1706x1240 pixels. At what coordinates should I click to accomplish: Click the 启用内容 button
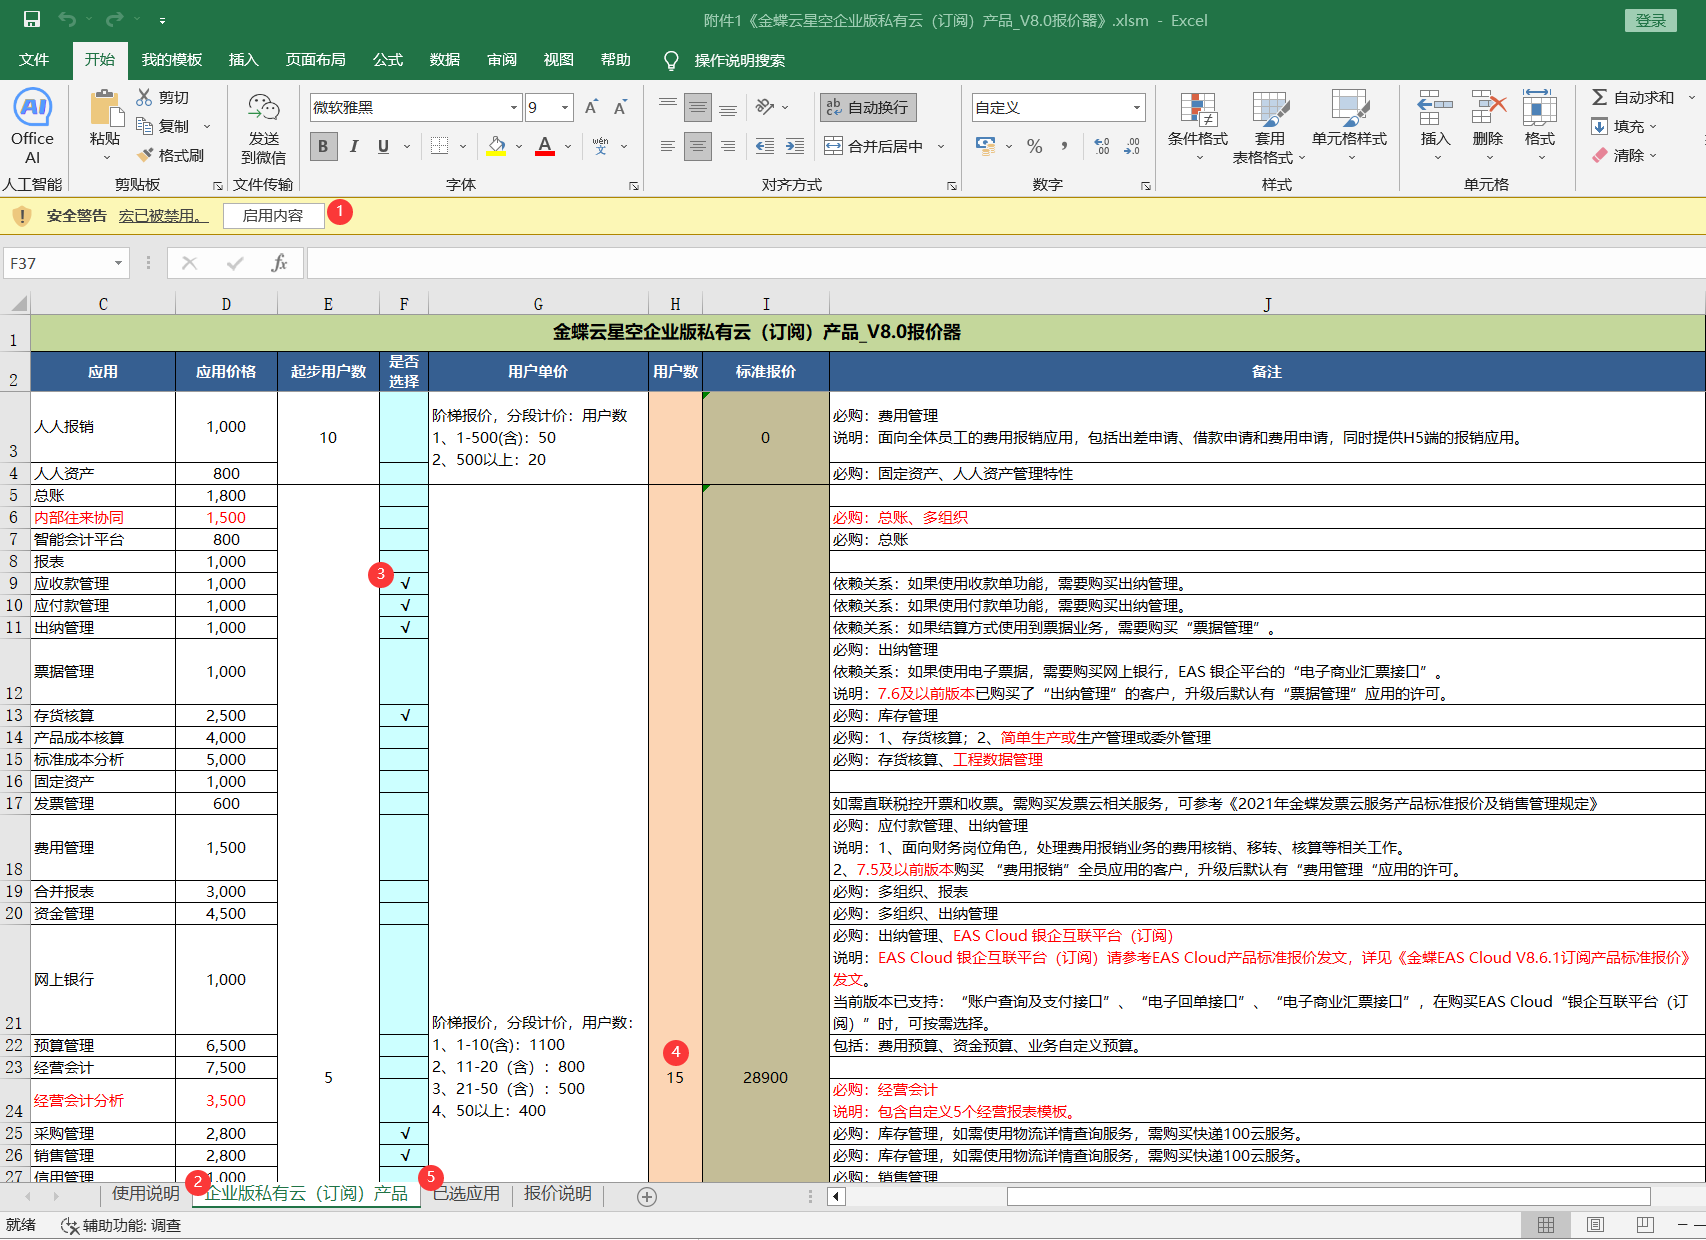click(273, 216)
